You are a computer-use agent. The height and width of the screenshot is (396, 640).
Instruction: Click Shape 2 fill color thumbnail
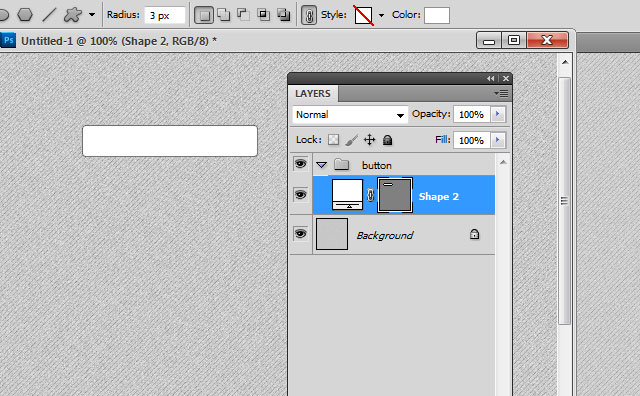(347, 195)
